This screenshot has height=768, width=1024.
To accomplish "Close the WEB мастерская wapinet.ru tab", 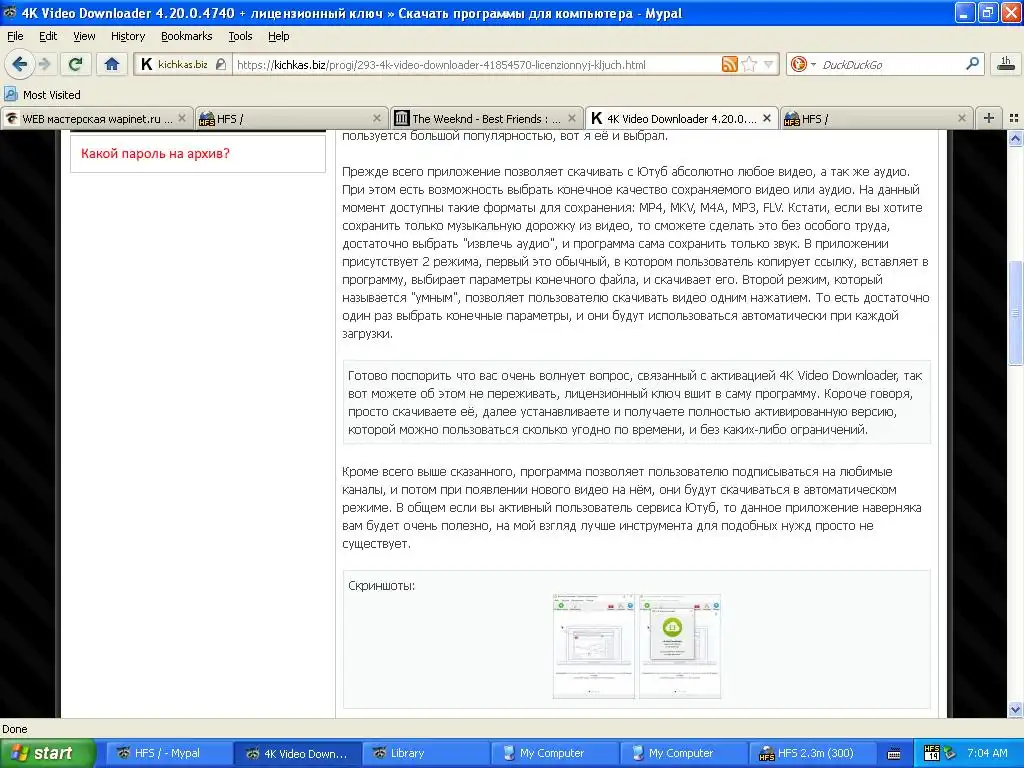I will tap(182, 118).
